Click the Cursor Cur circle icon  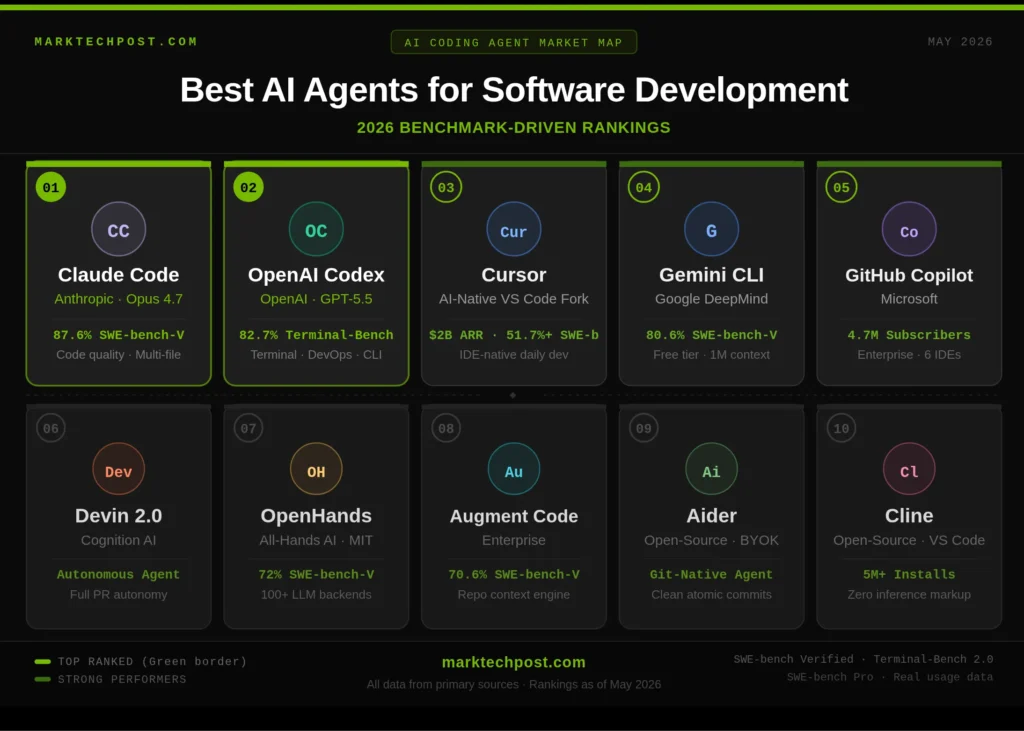(x=514, y=229)
